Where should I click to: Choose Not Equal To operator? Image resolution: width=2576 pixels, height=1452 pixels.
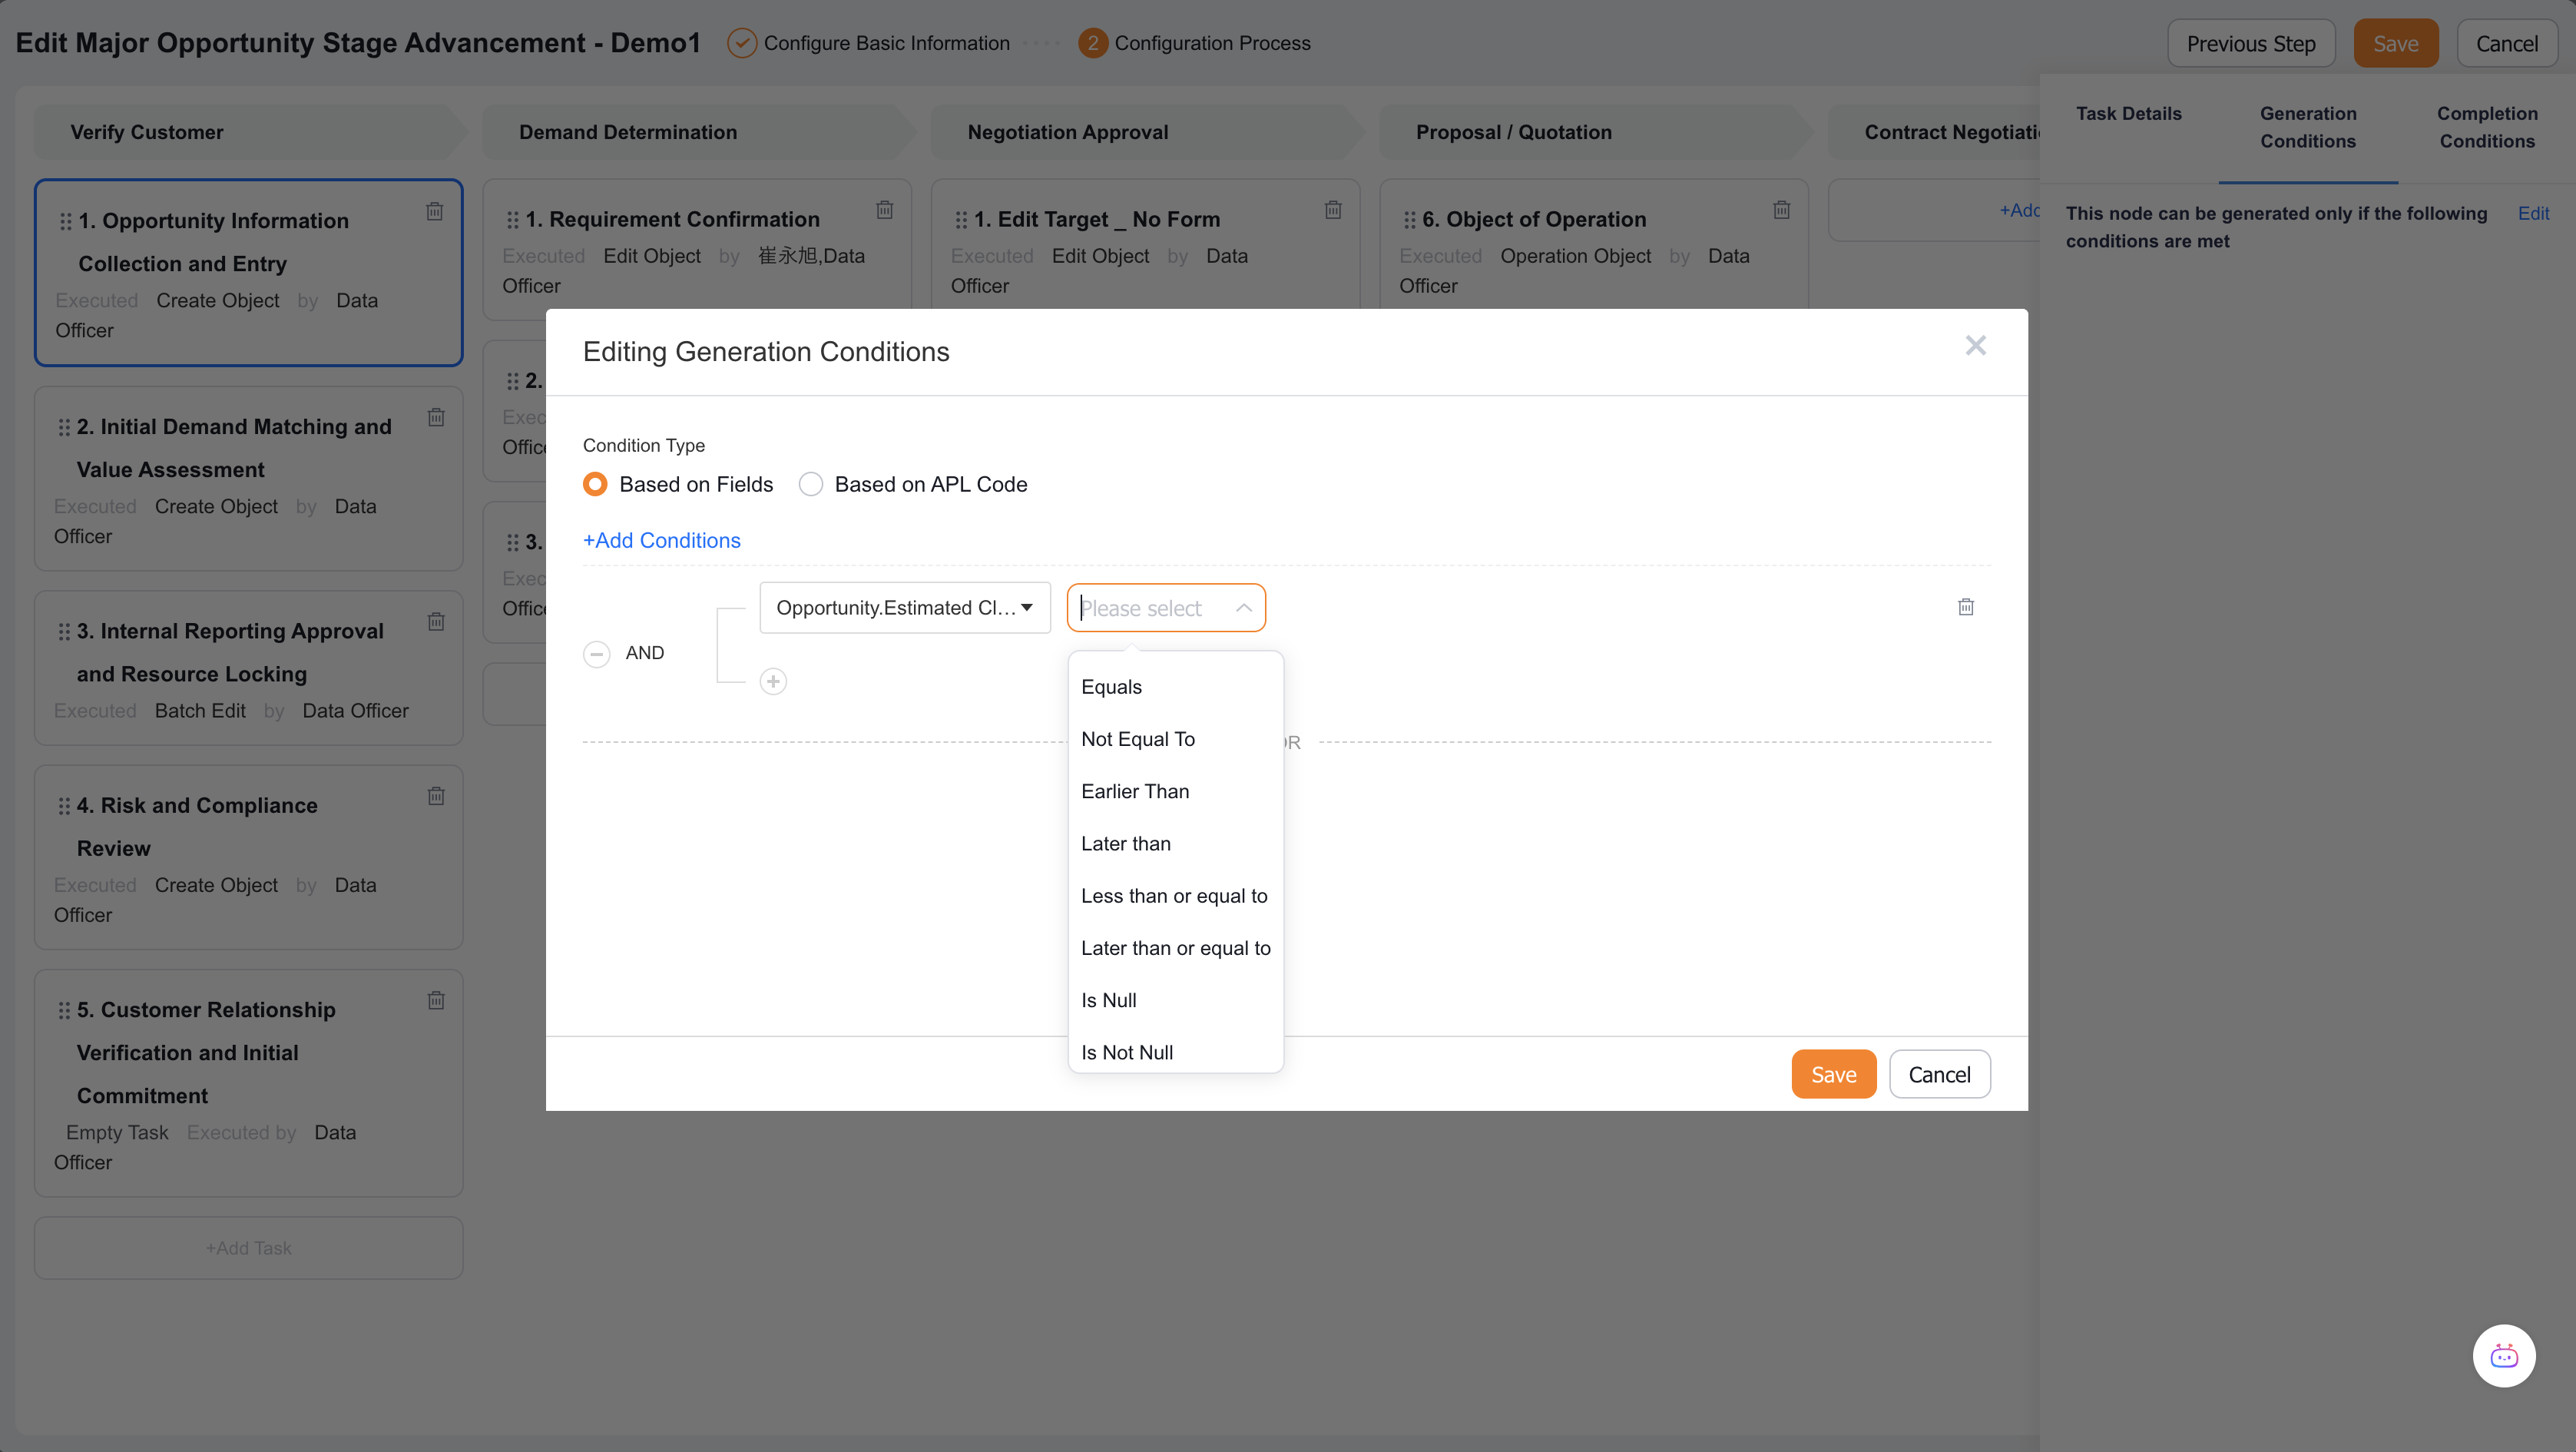[x=1176, y=739]
